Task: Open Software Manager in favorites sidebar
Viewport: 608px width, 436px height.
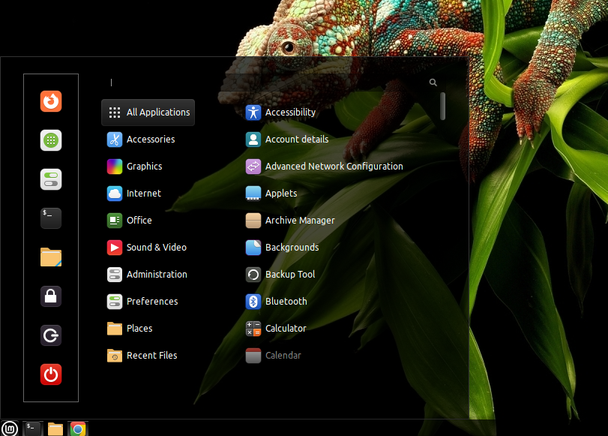Action: click(51, 140)
